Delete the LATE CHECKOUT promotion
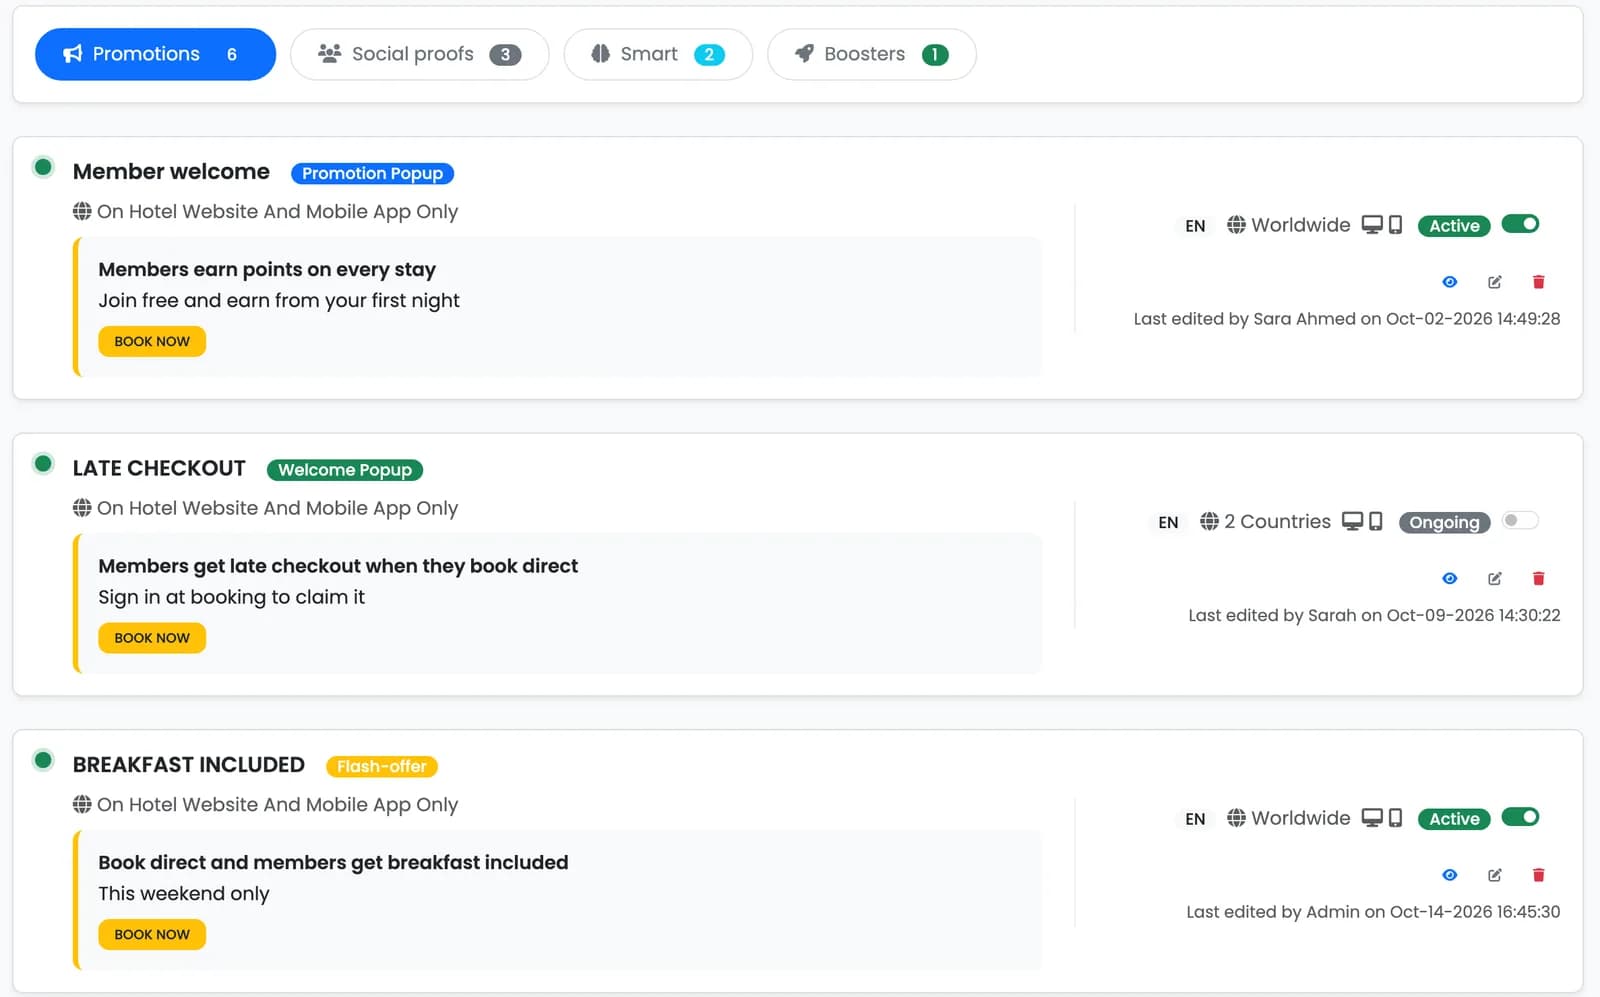Screen dimensions: 1600x997 (1538, 578)
